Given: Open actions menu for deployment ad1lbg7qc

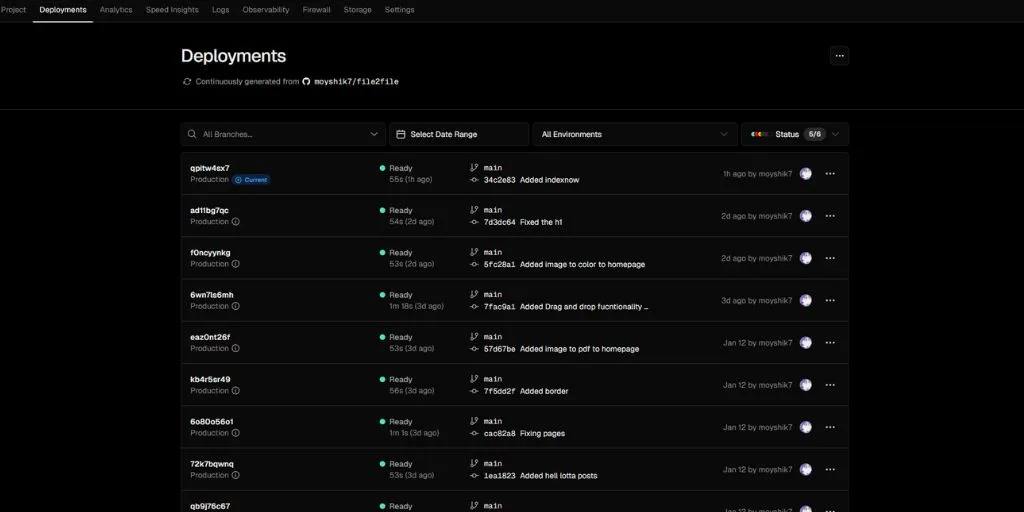Looking at the screenshot, I should 830,216.
